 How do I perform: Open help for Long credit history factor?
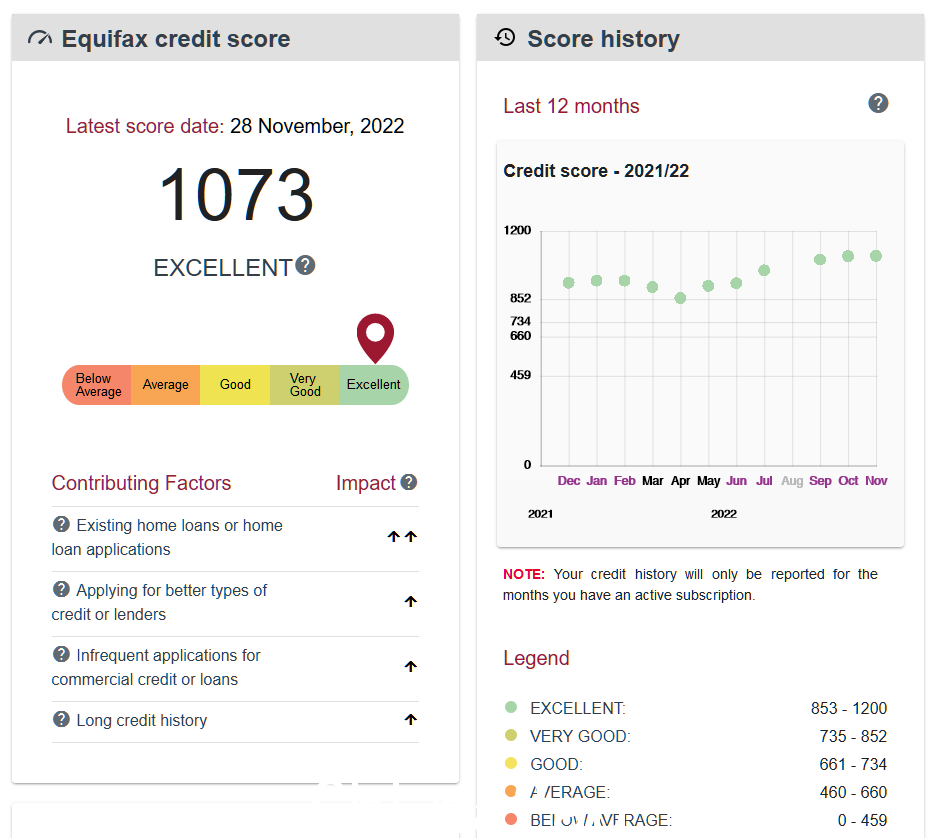61,720
